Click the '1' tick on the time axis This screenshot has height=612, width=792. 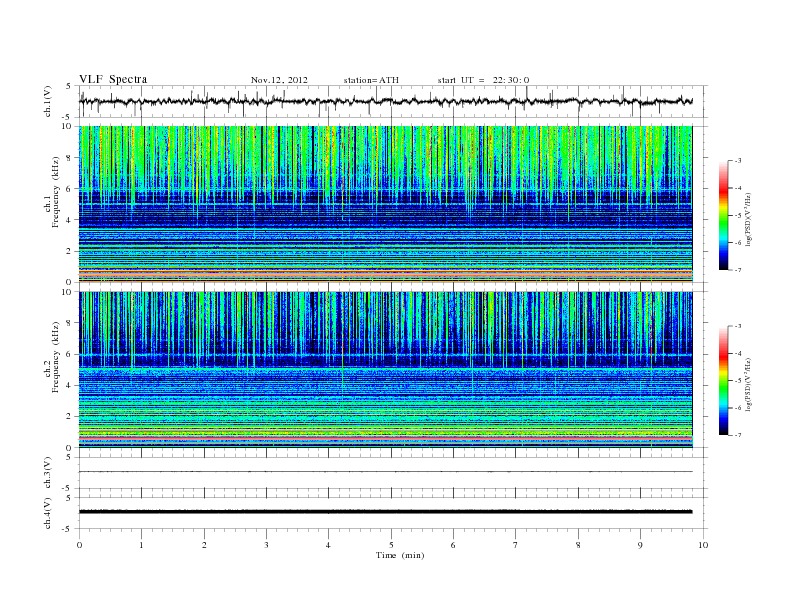point(141,545)
